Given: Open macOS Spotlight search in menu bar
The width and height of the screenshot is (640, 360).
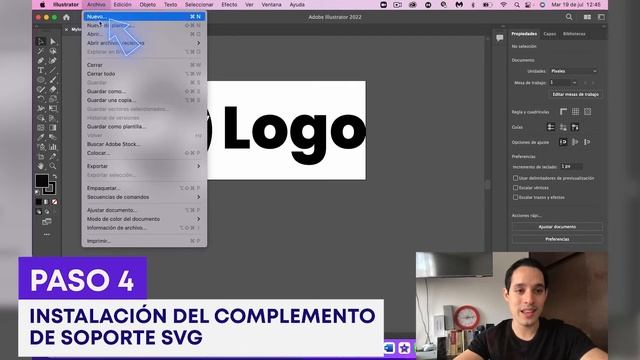Looking at the screenshot, I should pos(517,5).
